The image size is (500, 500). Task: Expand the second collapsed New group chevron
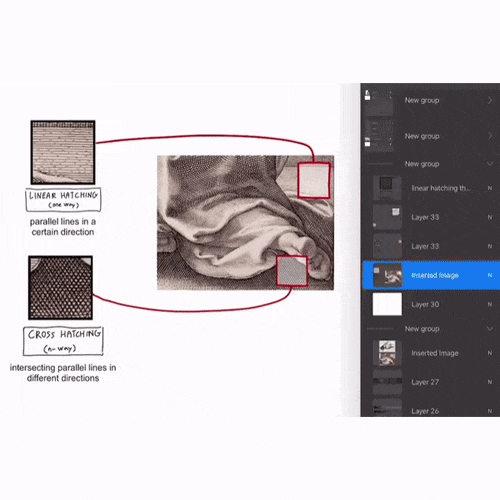click(x=490, y=136)
